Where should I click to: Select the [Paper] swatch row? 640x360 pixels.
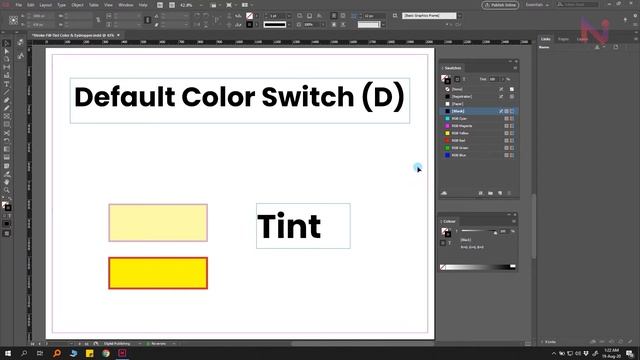pos(479,104)
